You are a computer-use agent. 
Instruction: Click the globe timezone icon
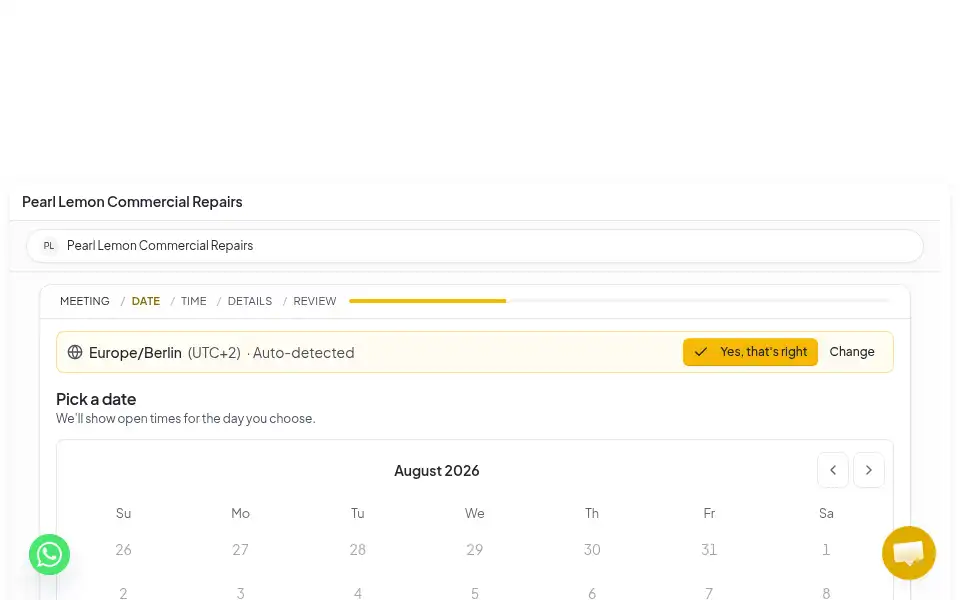point(75,352)
